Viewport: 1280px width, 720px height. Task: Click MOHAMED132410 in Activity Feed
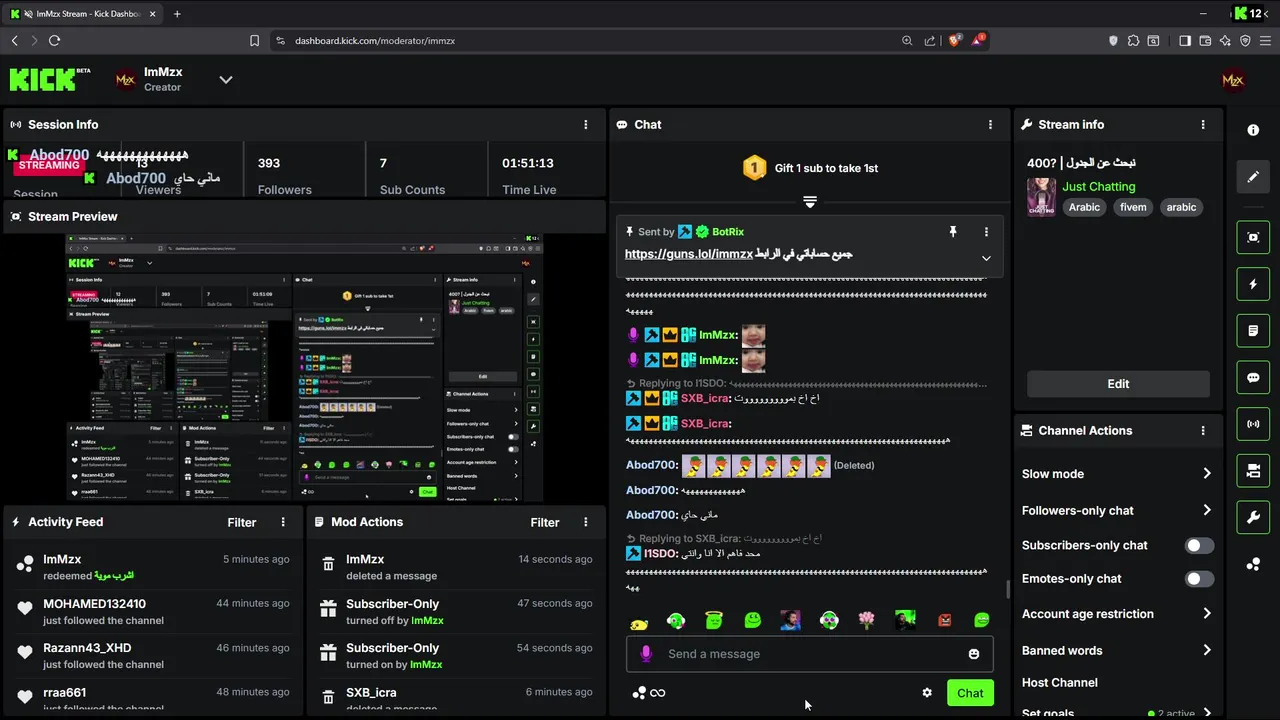(94, 604)
